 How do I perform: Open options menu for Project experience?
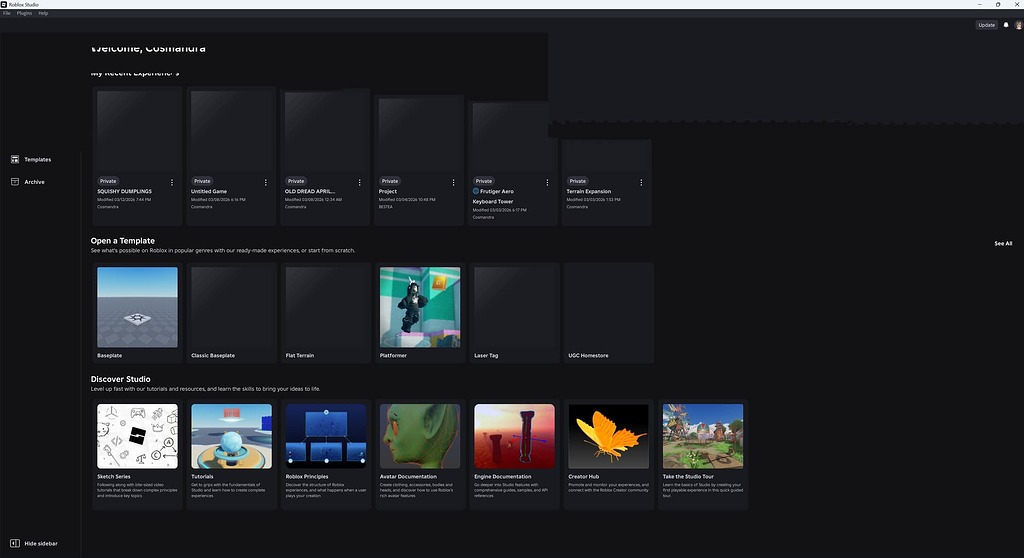pos(453,182)
